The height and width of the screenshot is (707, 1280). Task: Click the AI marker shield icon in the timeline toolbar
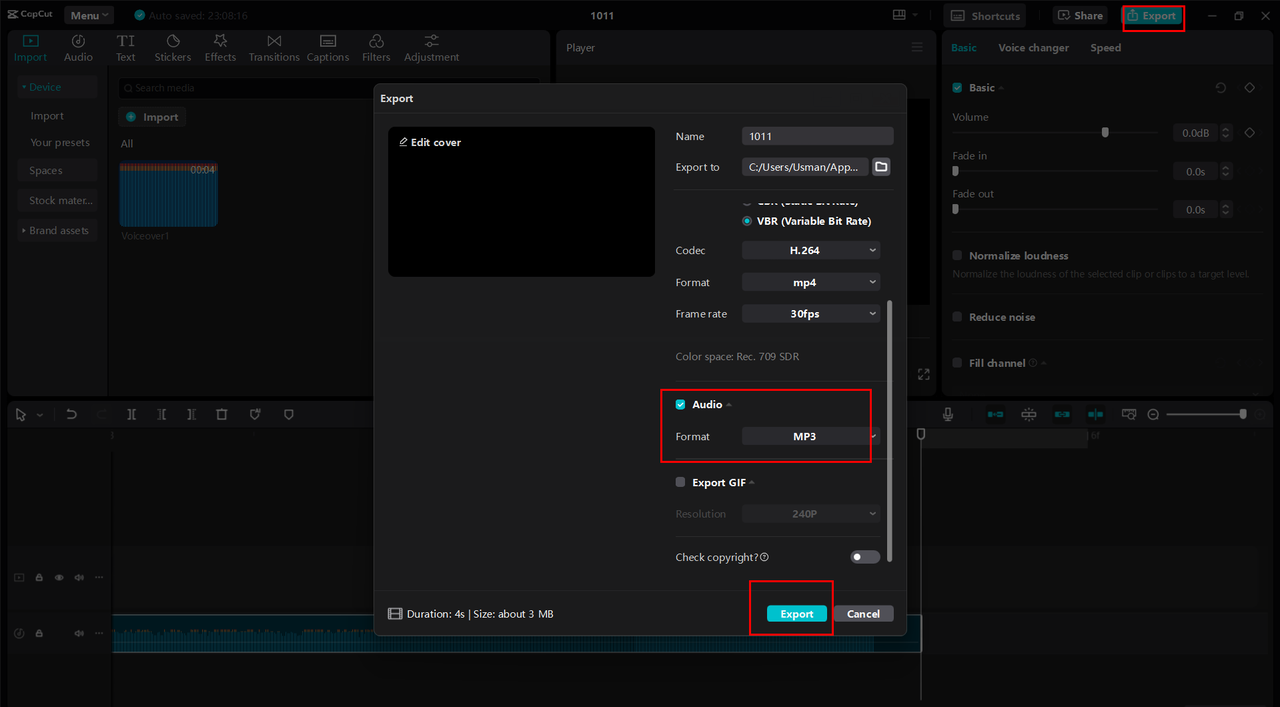pos(256,414)
